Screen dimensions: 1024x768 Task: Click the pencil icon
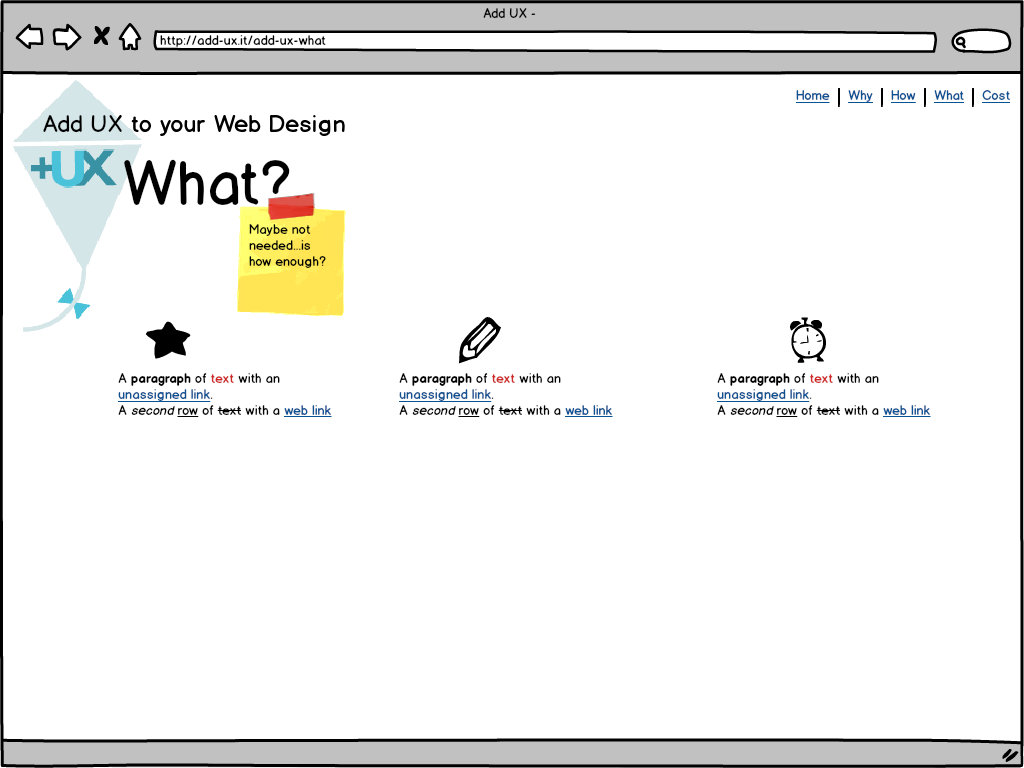pos(479,340)
